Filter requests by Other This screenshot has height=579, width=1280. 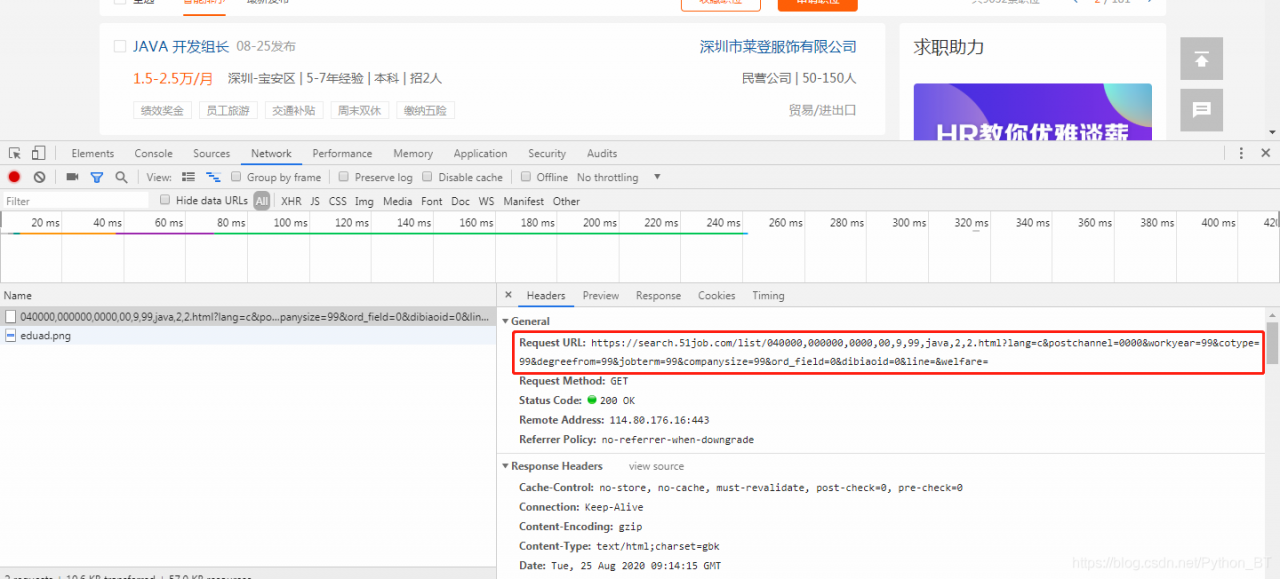point(566,201)
